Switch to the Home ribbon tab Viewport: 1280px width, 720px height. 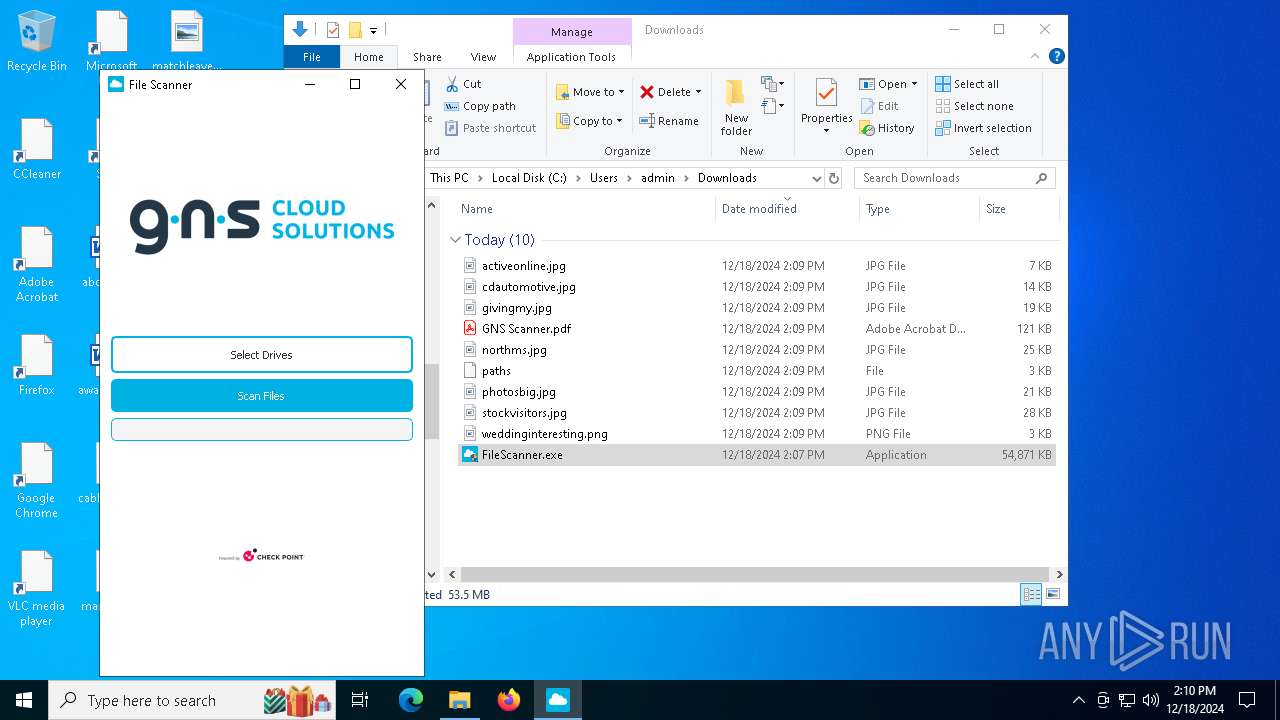pos(368,57)
